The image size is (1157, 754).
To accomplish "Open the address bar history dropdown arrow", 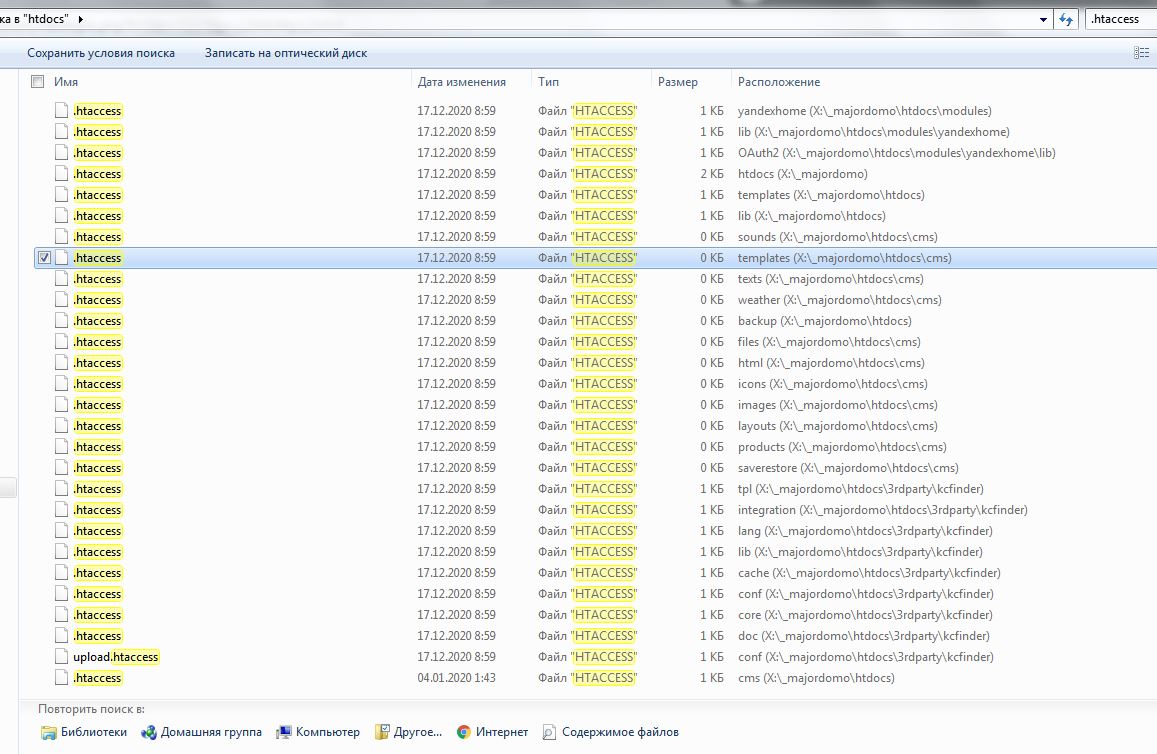I will click(1043, 19).
